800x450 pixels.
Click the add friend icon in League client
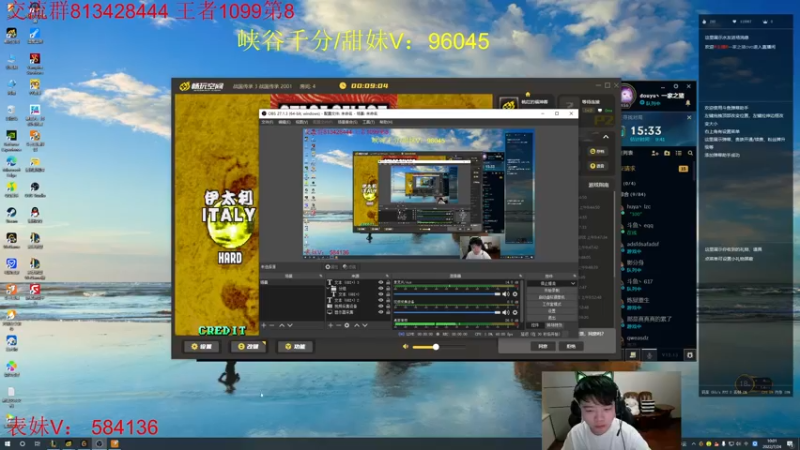tap(655, 153)
